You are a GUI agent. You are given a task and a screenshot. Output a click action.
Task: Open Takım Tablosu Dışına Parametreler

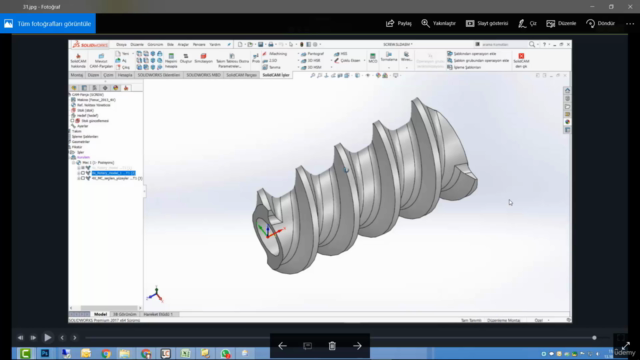point(232,60)
